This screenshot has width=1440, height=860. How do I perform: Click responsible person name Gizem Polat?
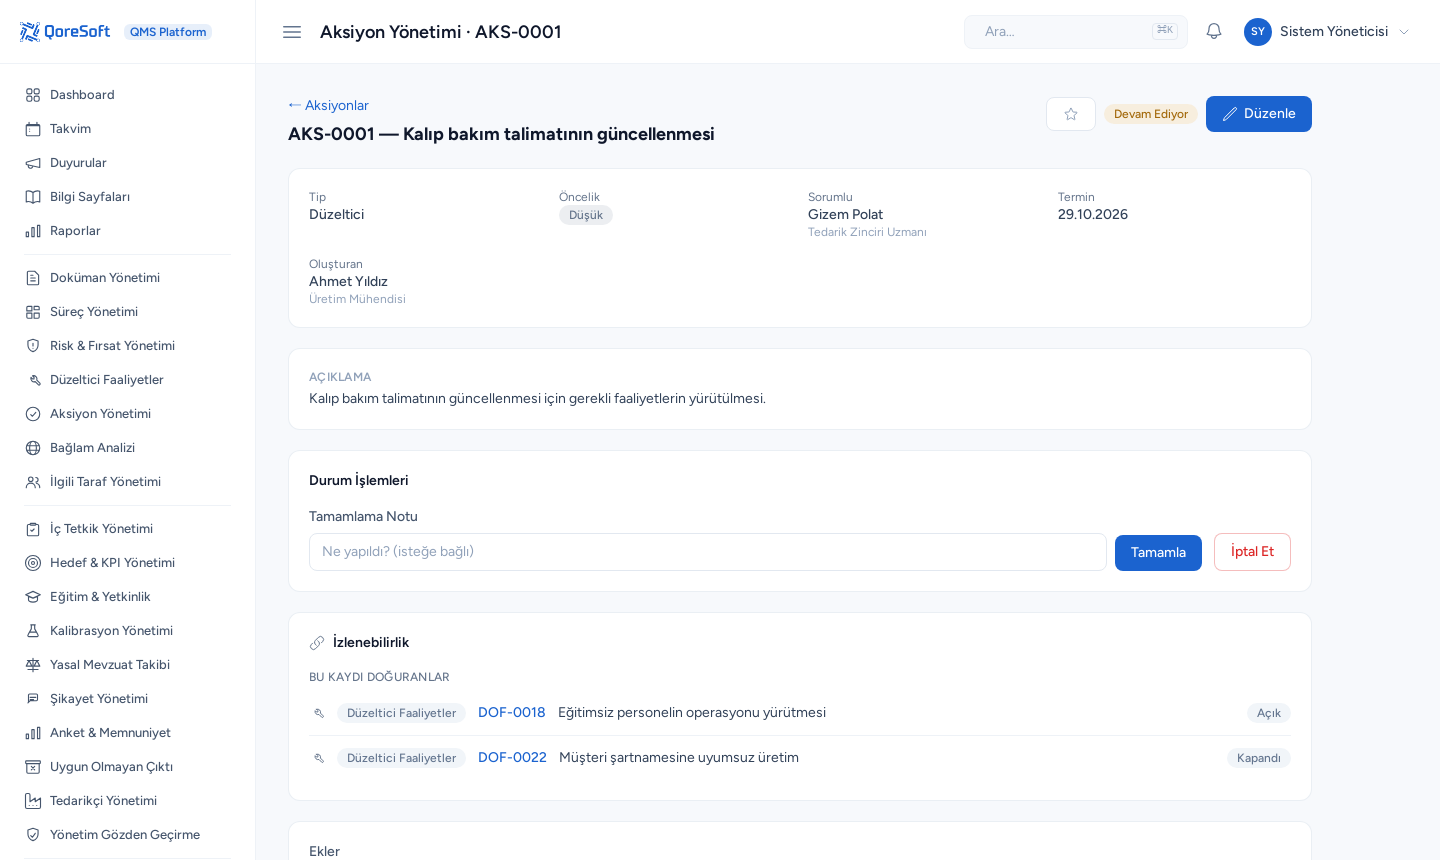coord(846,215)
